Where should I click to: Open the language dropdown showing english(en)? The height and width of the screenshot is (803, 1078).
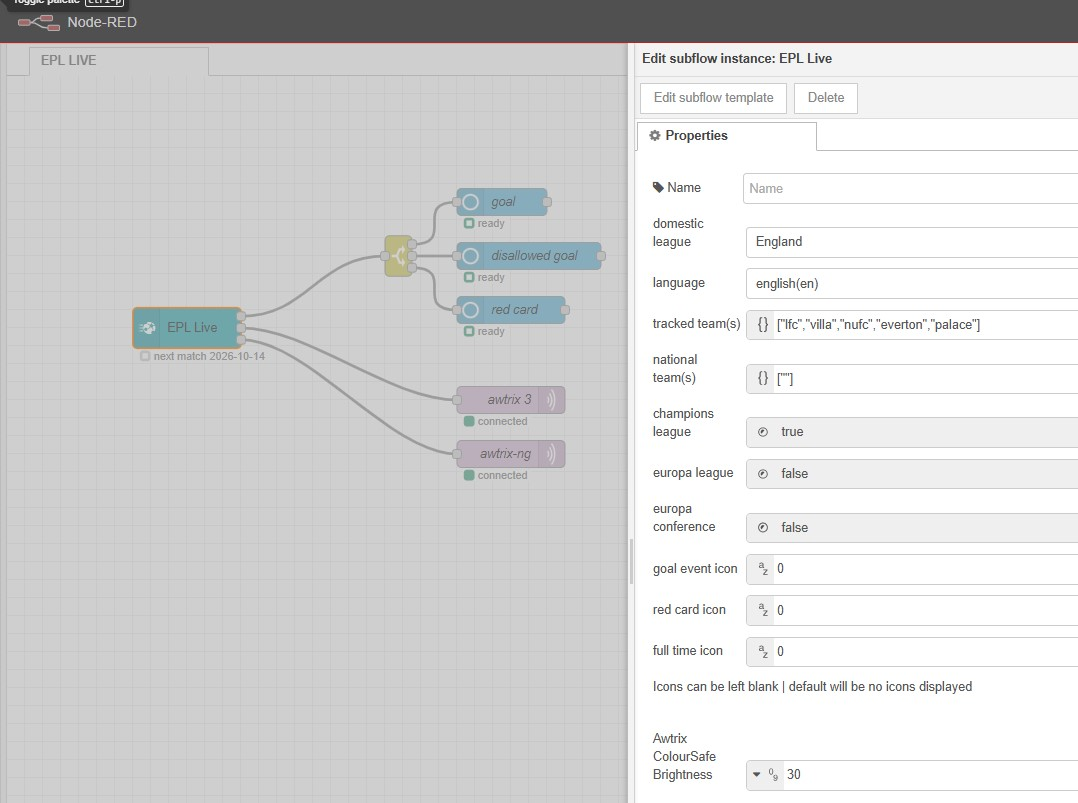[912, 283]
